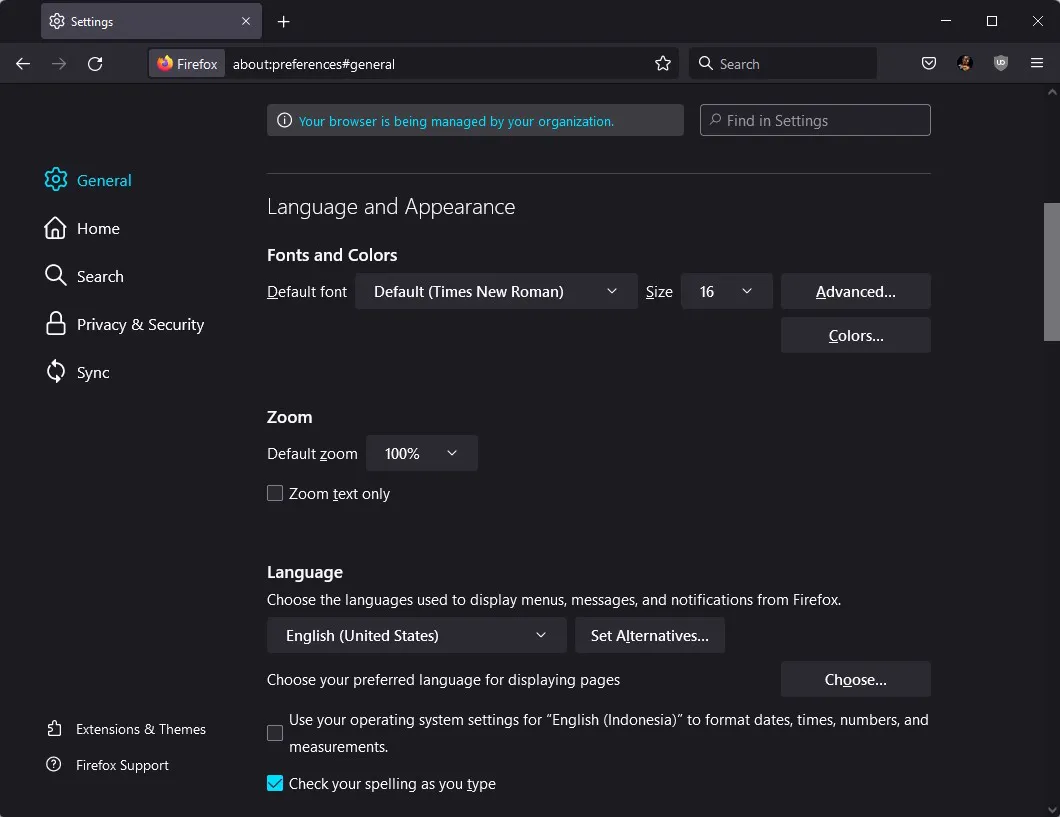Open a new browser tab
1060x817 pixels.
click(284, 21)
